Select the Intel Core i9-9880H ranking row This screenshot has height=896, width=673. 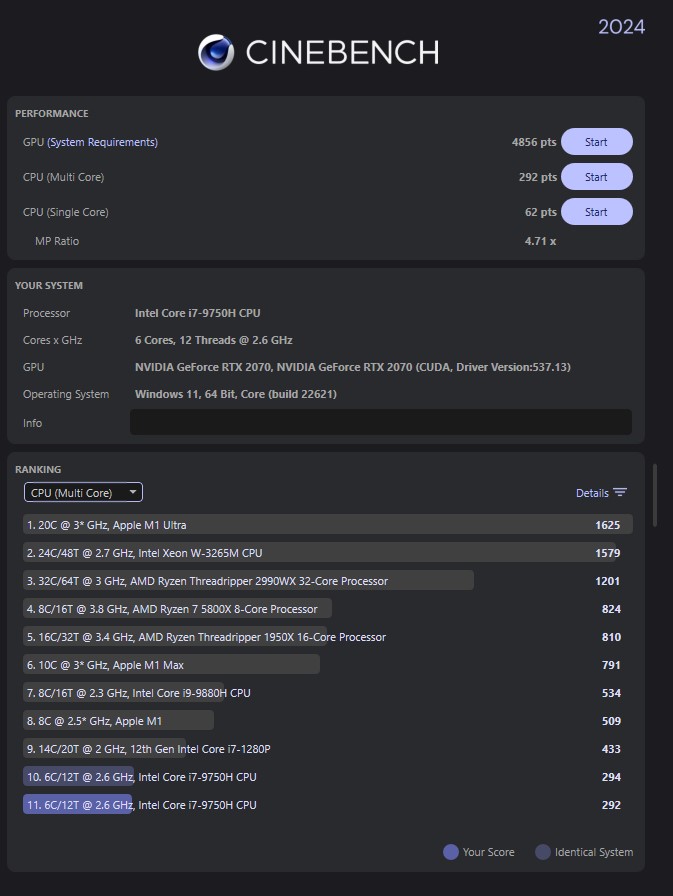coord(327,693)
